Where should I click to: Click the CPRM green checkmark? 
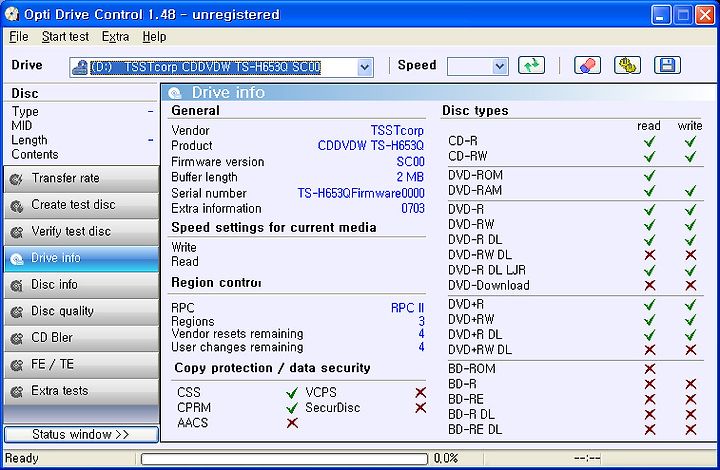[292, 408]
